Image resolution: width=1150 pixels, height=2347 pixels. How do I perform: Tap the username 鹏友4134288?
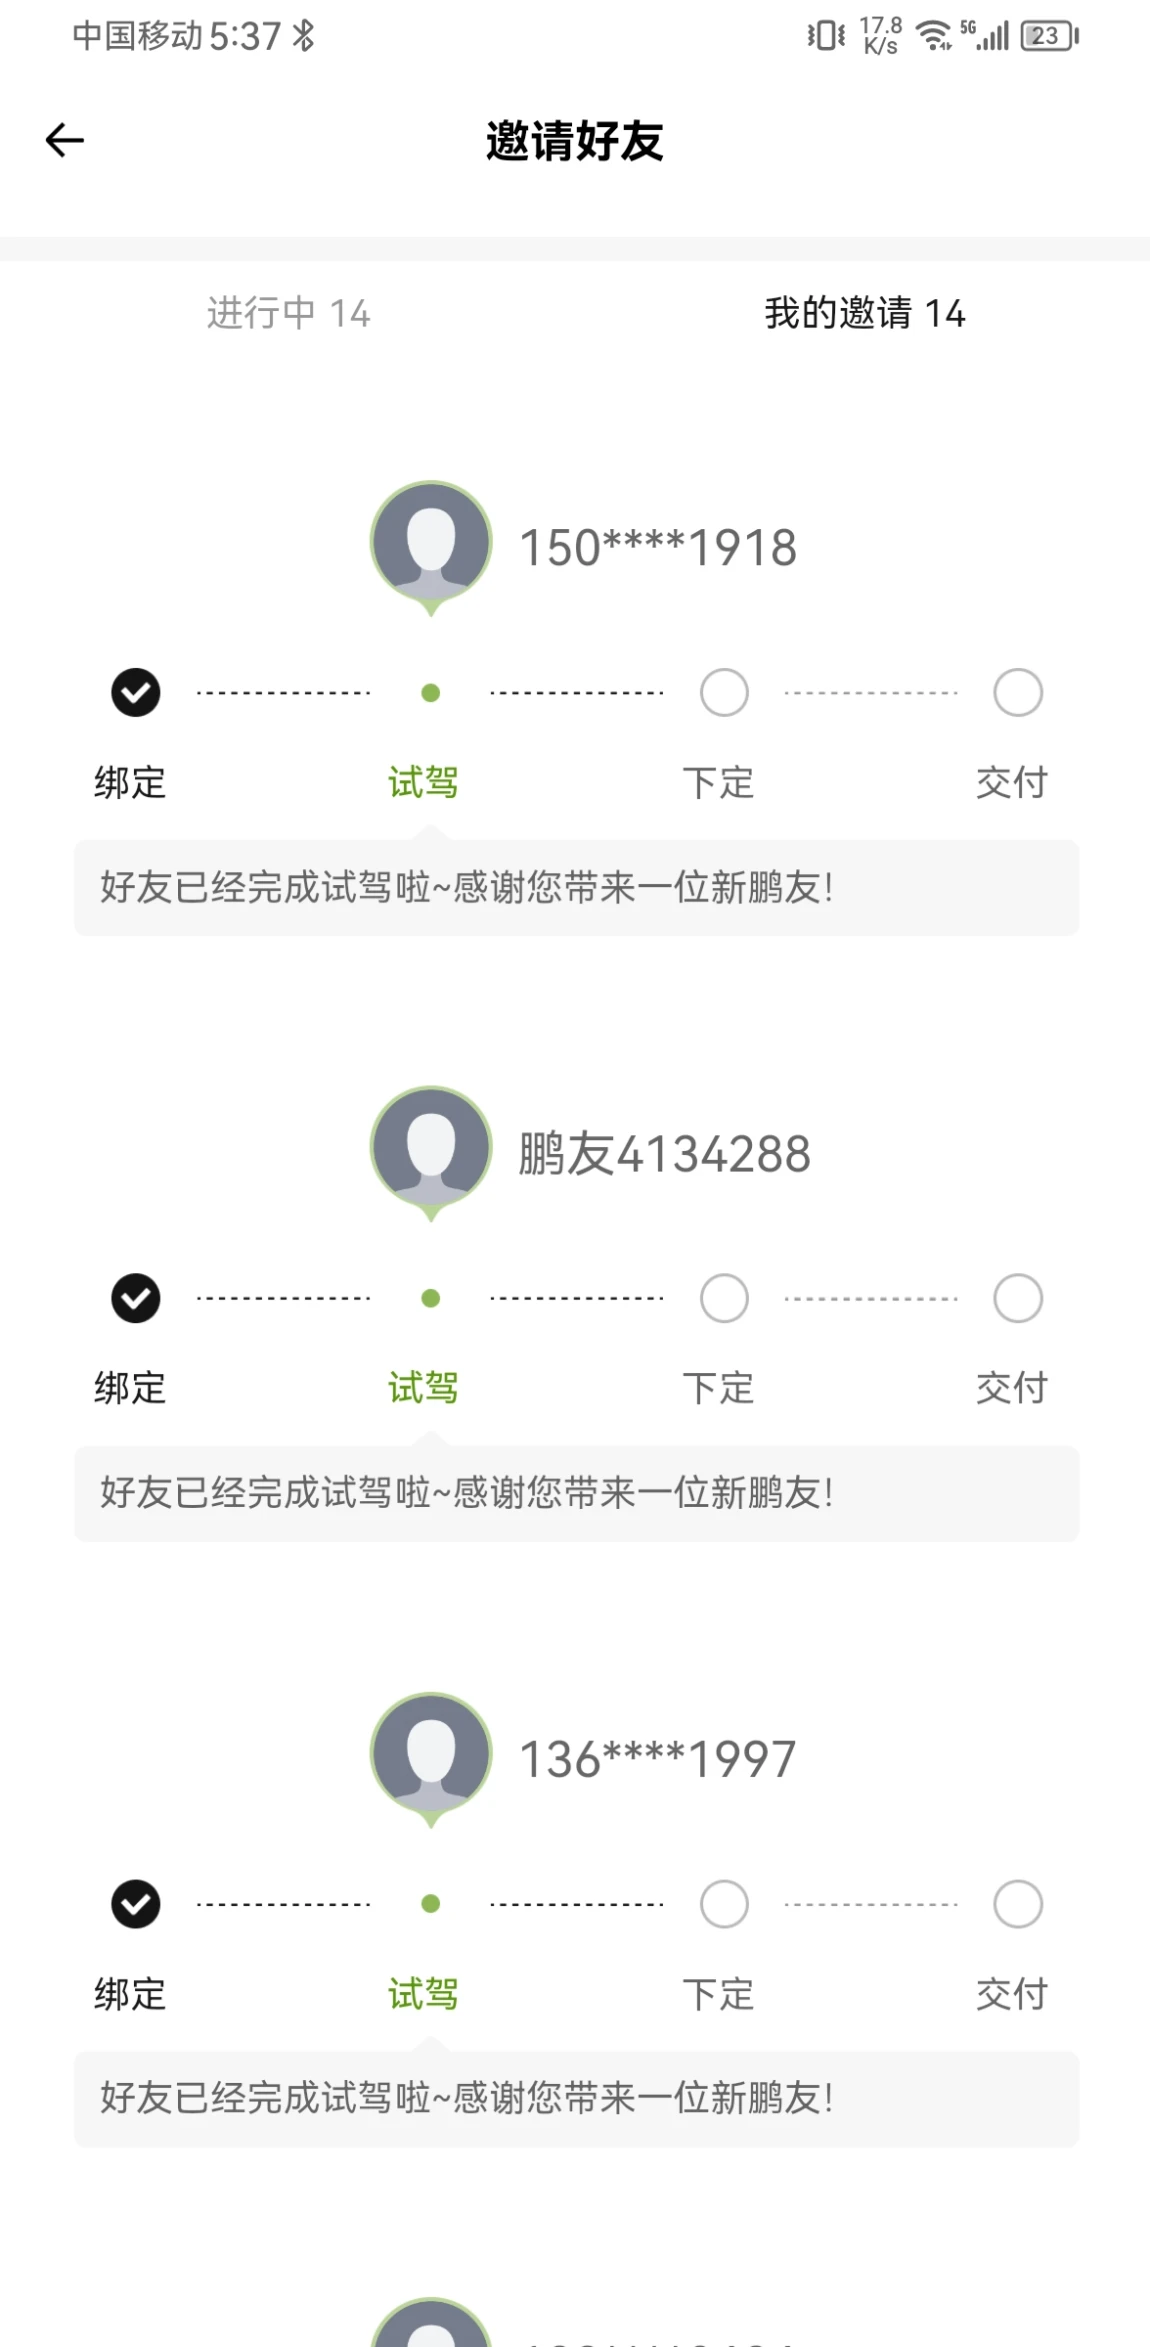click(x=664, y=1154)
